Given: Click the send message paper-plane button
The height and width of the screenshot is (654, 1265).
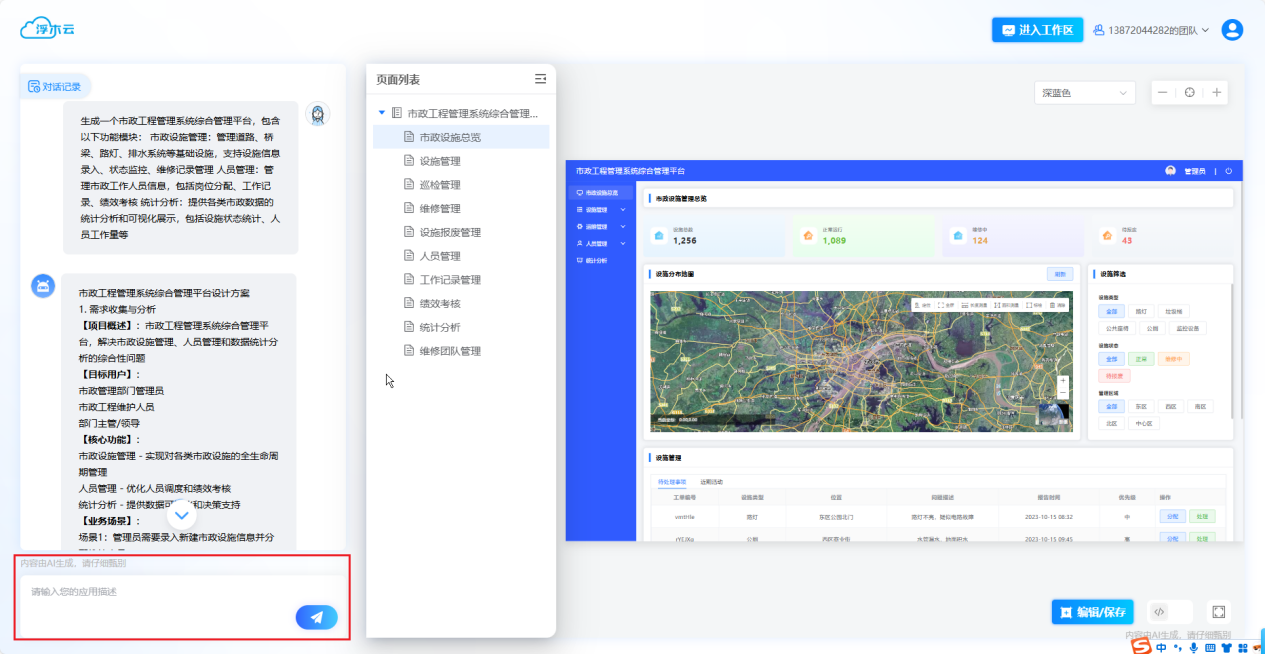Looking at the screenshot, I should pyautogui.click(x=316, y=617).
